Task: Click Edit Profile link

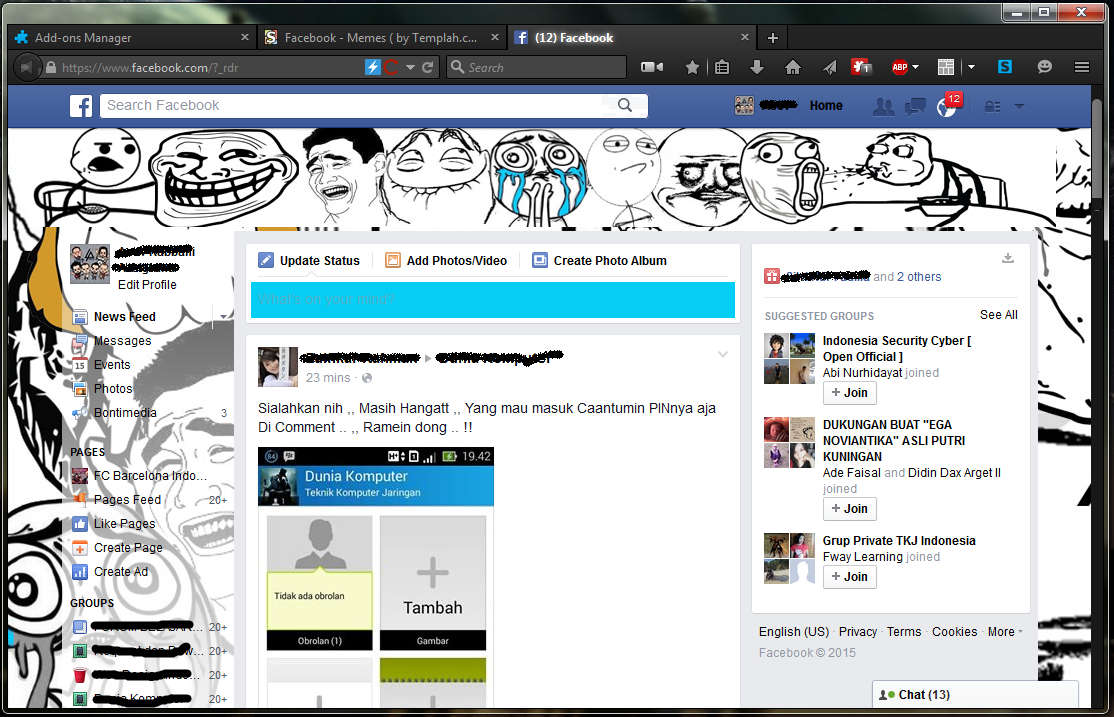Action: click(x=147, y=284)
